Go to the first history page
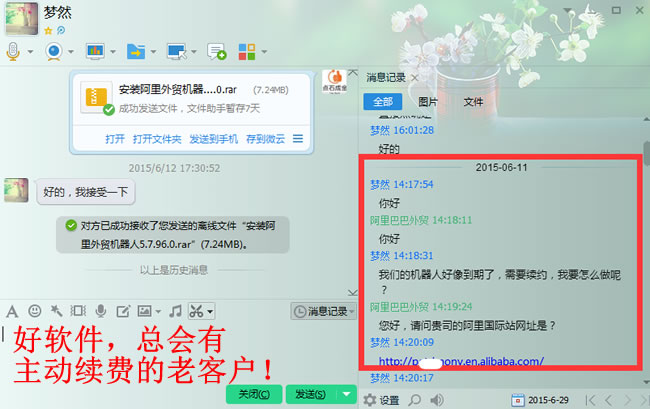This screenshot has width=650, height=409. point(590,400)
